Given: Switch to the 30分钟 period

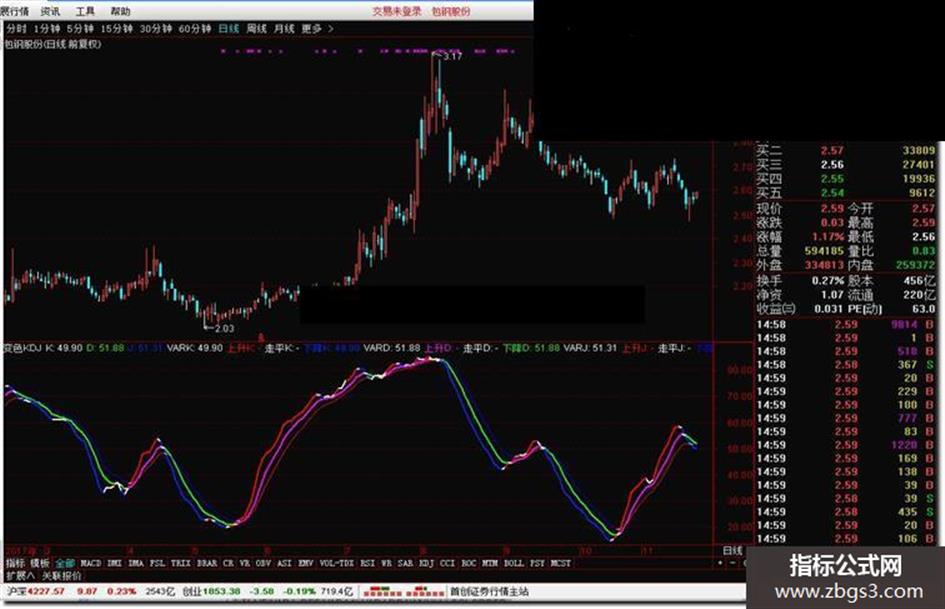Looking at the screenshot, I should click(156, 28).
